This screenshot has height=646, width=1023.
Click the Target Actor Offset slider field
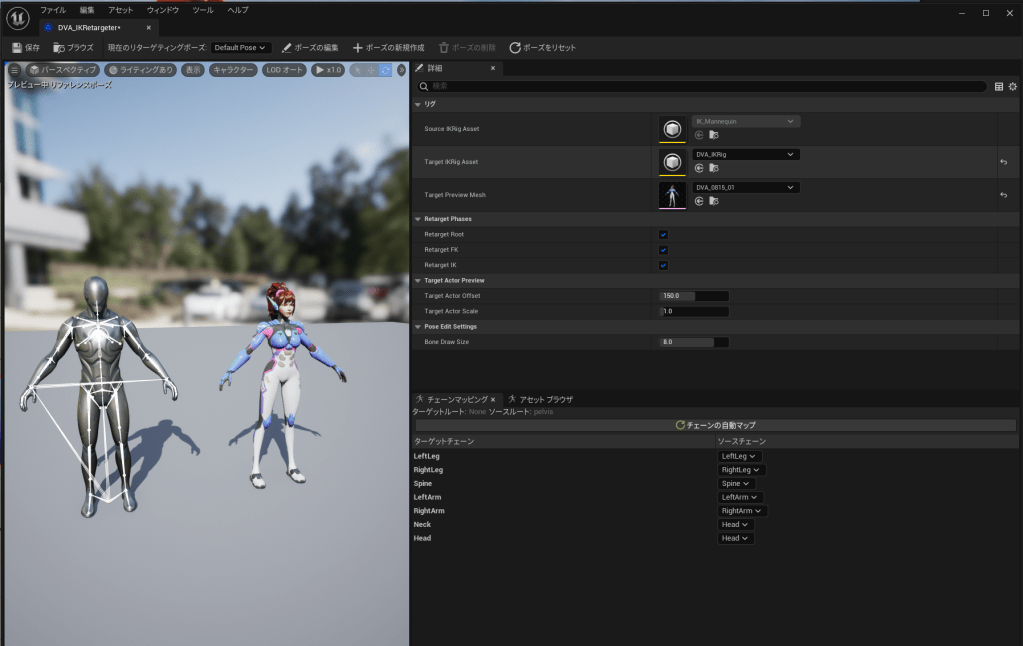694,296
